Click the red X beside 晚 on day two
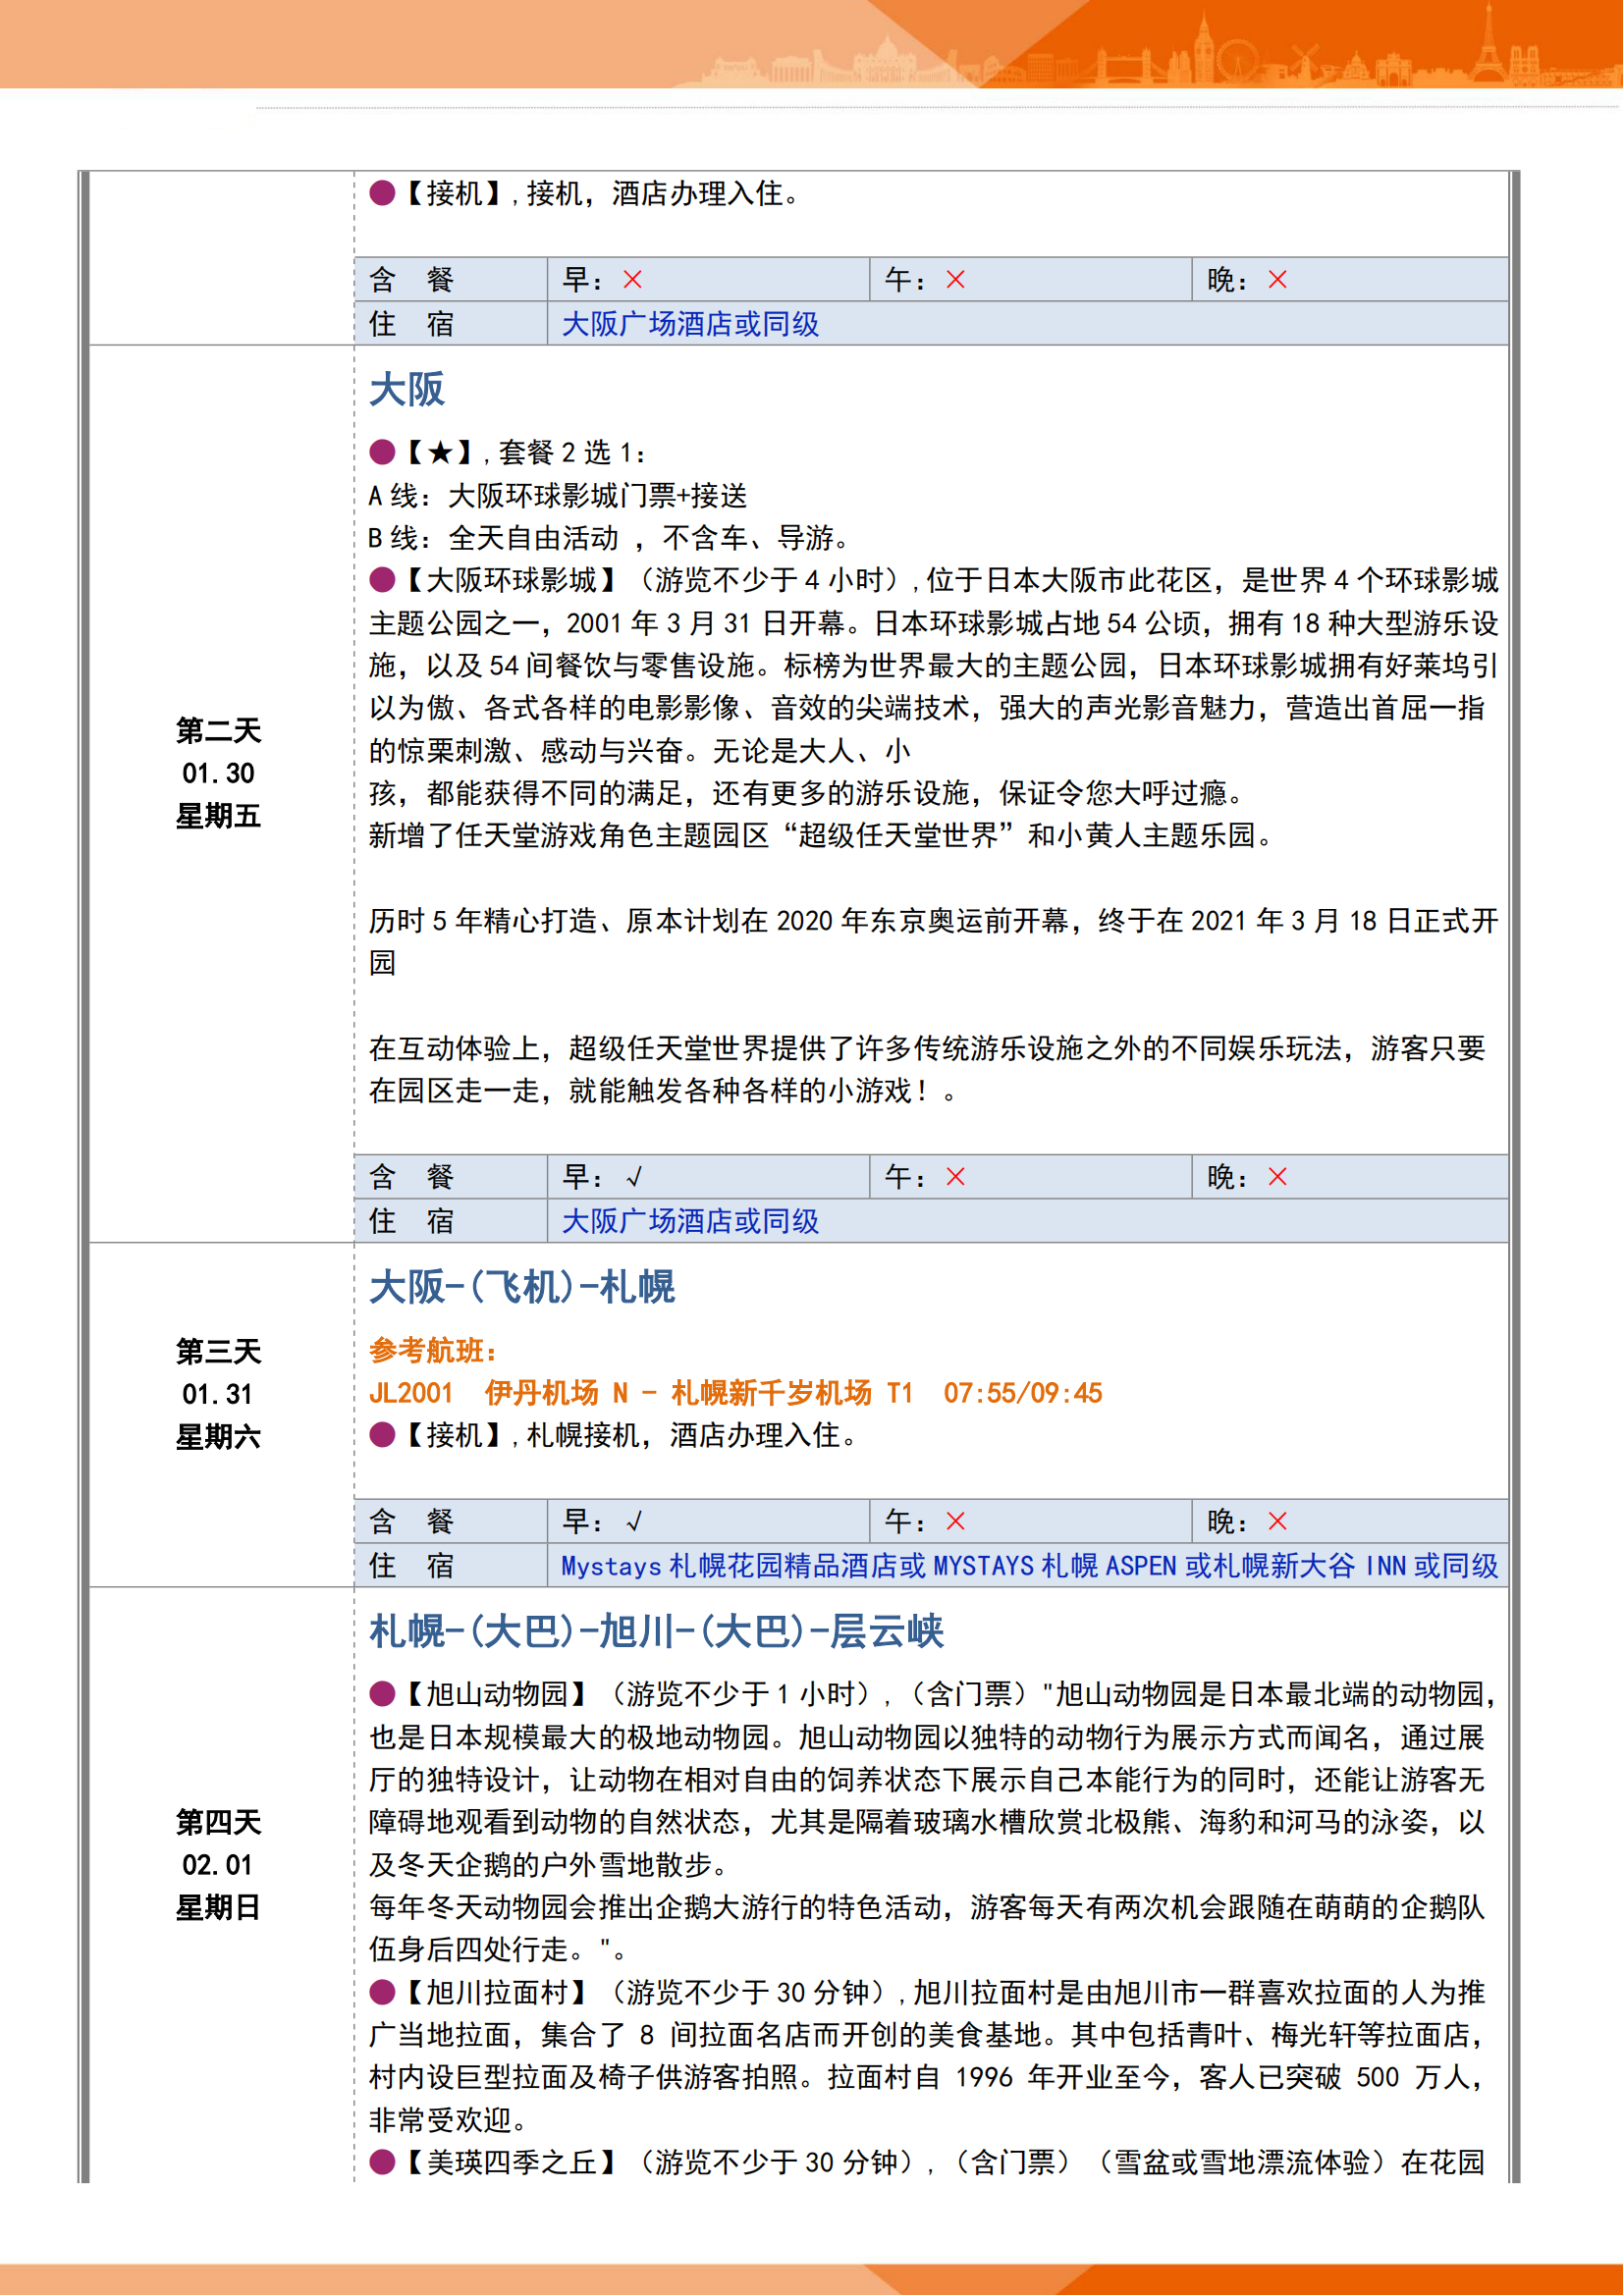The height and width of the screenshot is (2296, 1624). click(1277, 1177)
